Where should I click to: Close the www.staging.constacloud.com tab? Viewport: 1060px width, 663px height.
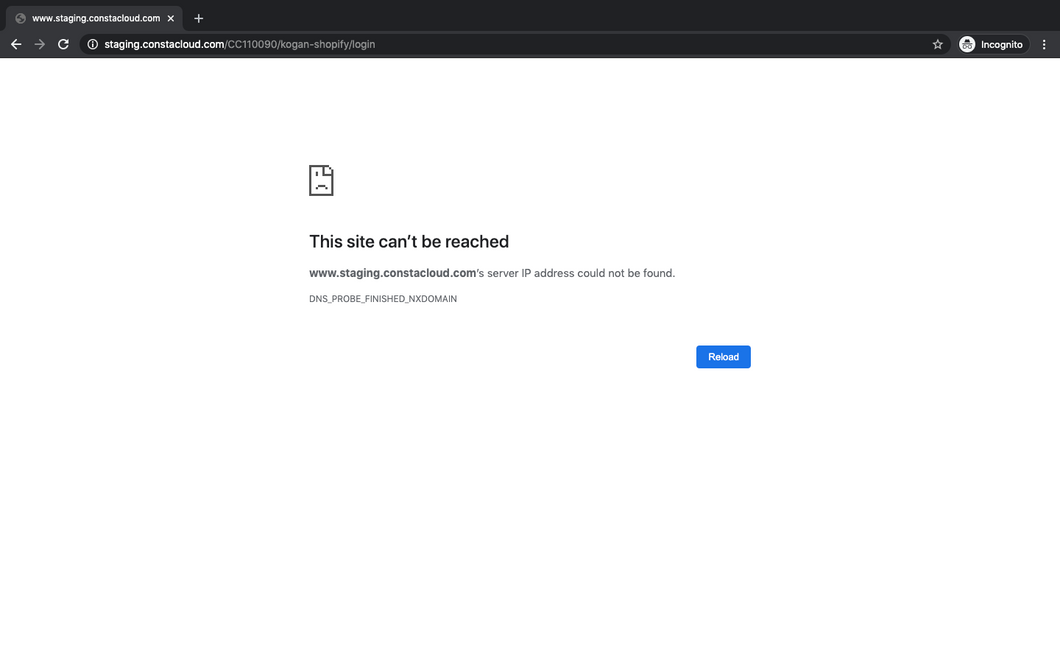(x=171, y=18)
